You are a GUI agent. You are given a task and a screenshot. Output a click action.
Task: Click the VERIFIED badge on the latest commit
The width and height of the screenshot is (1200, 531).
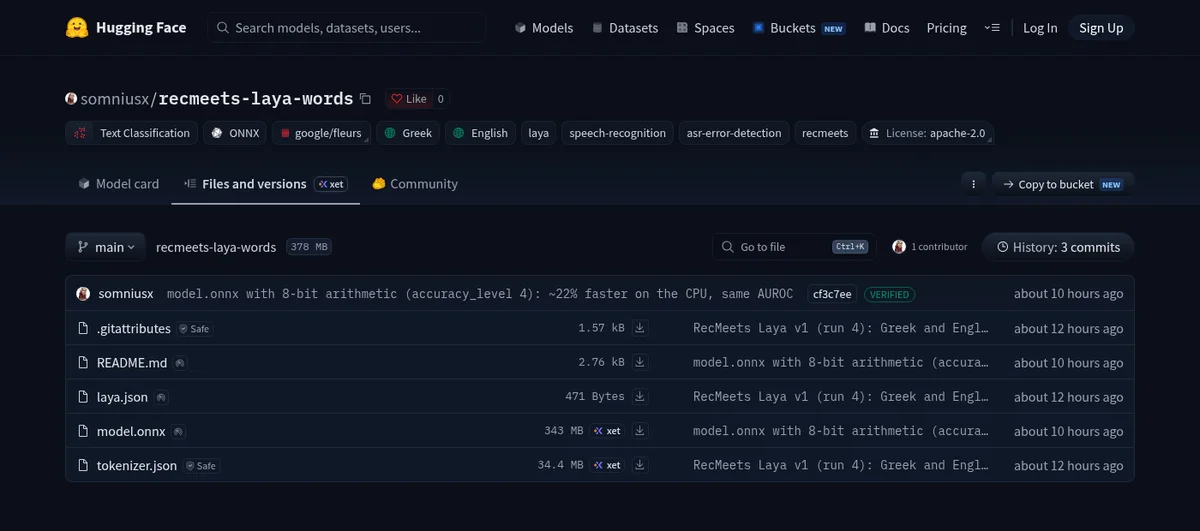[890, 294]
